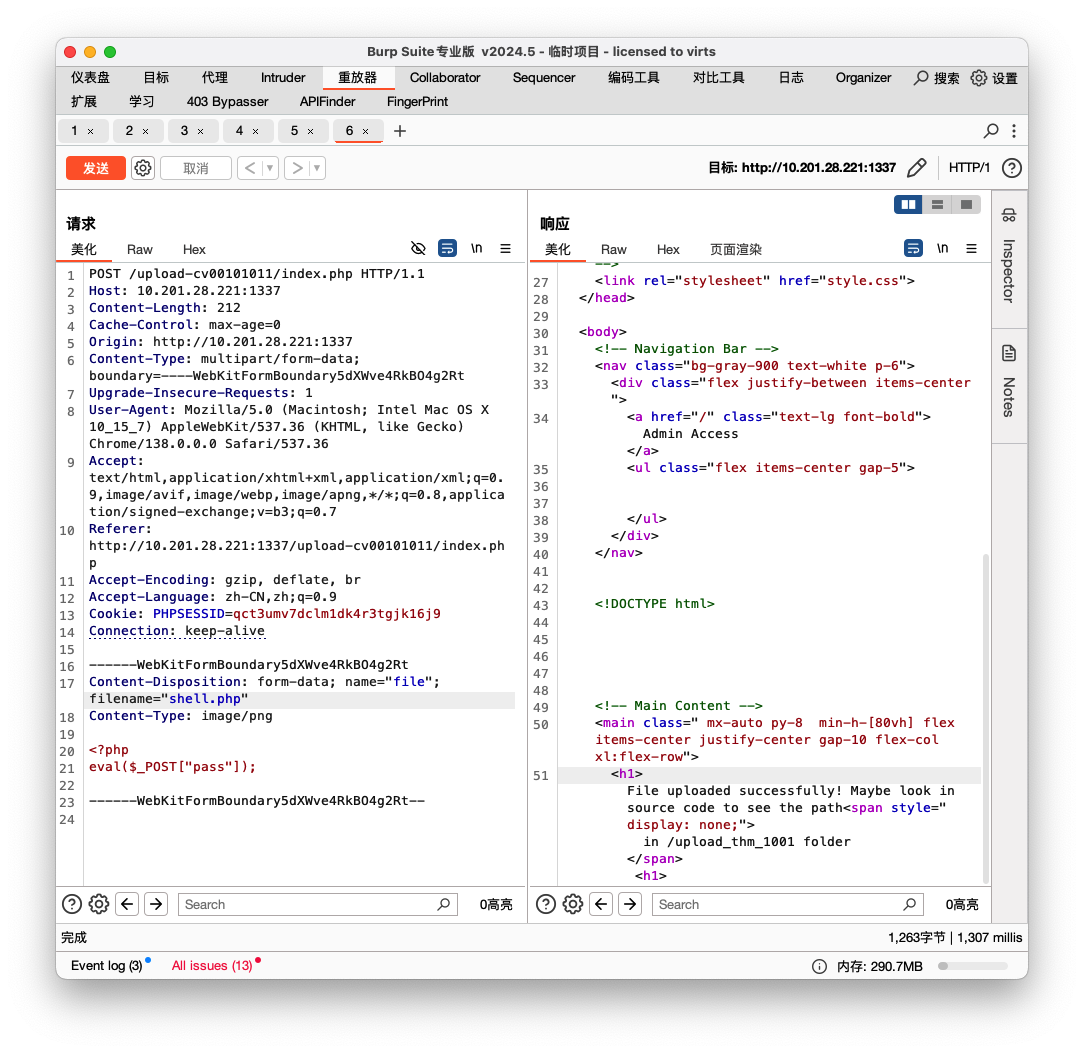Open the Sequencer tab

[543, 77]
